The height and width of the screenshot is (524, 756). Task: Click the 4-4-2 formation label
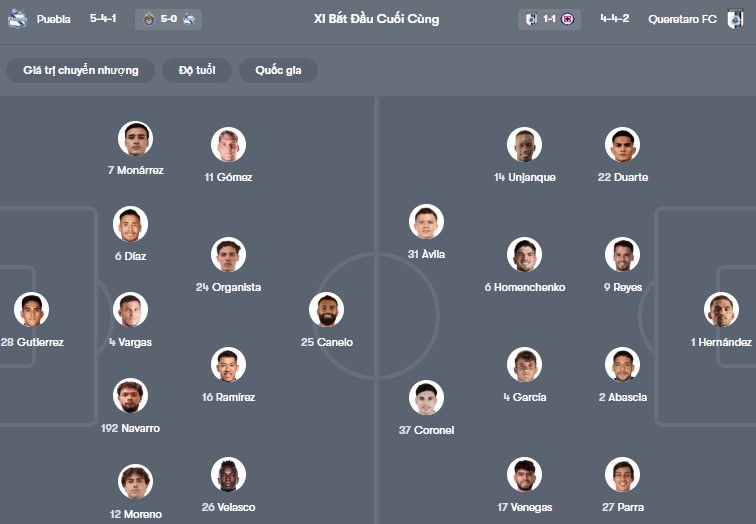614,19
